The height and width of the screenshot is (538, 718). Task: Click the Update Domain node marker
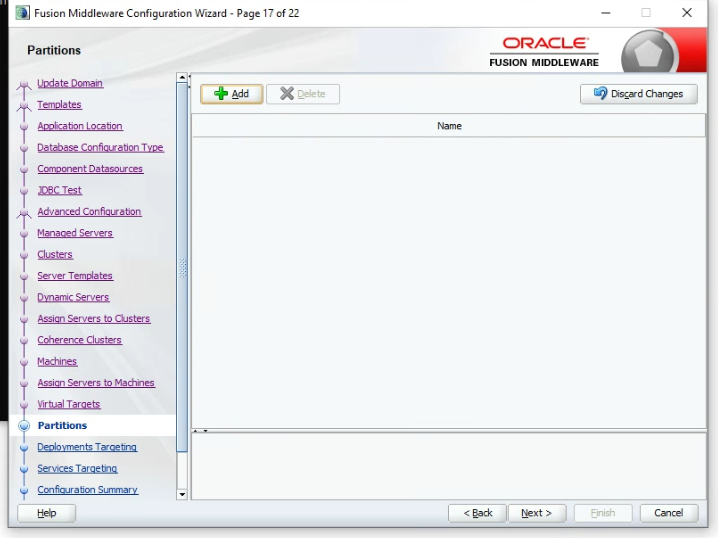[x=24, y=84]
